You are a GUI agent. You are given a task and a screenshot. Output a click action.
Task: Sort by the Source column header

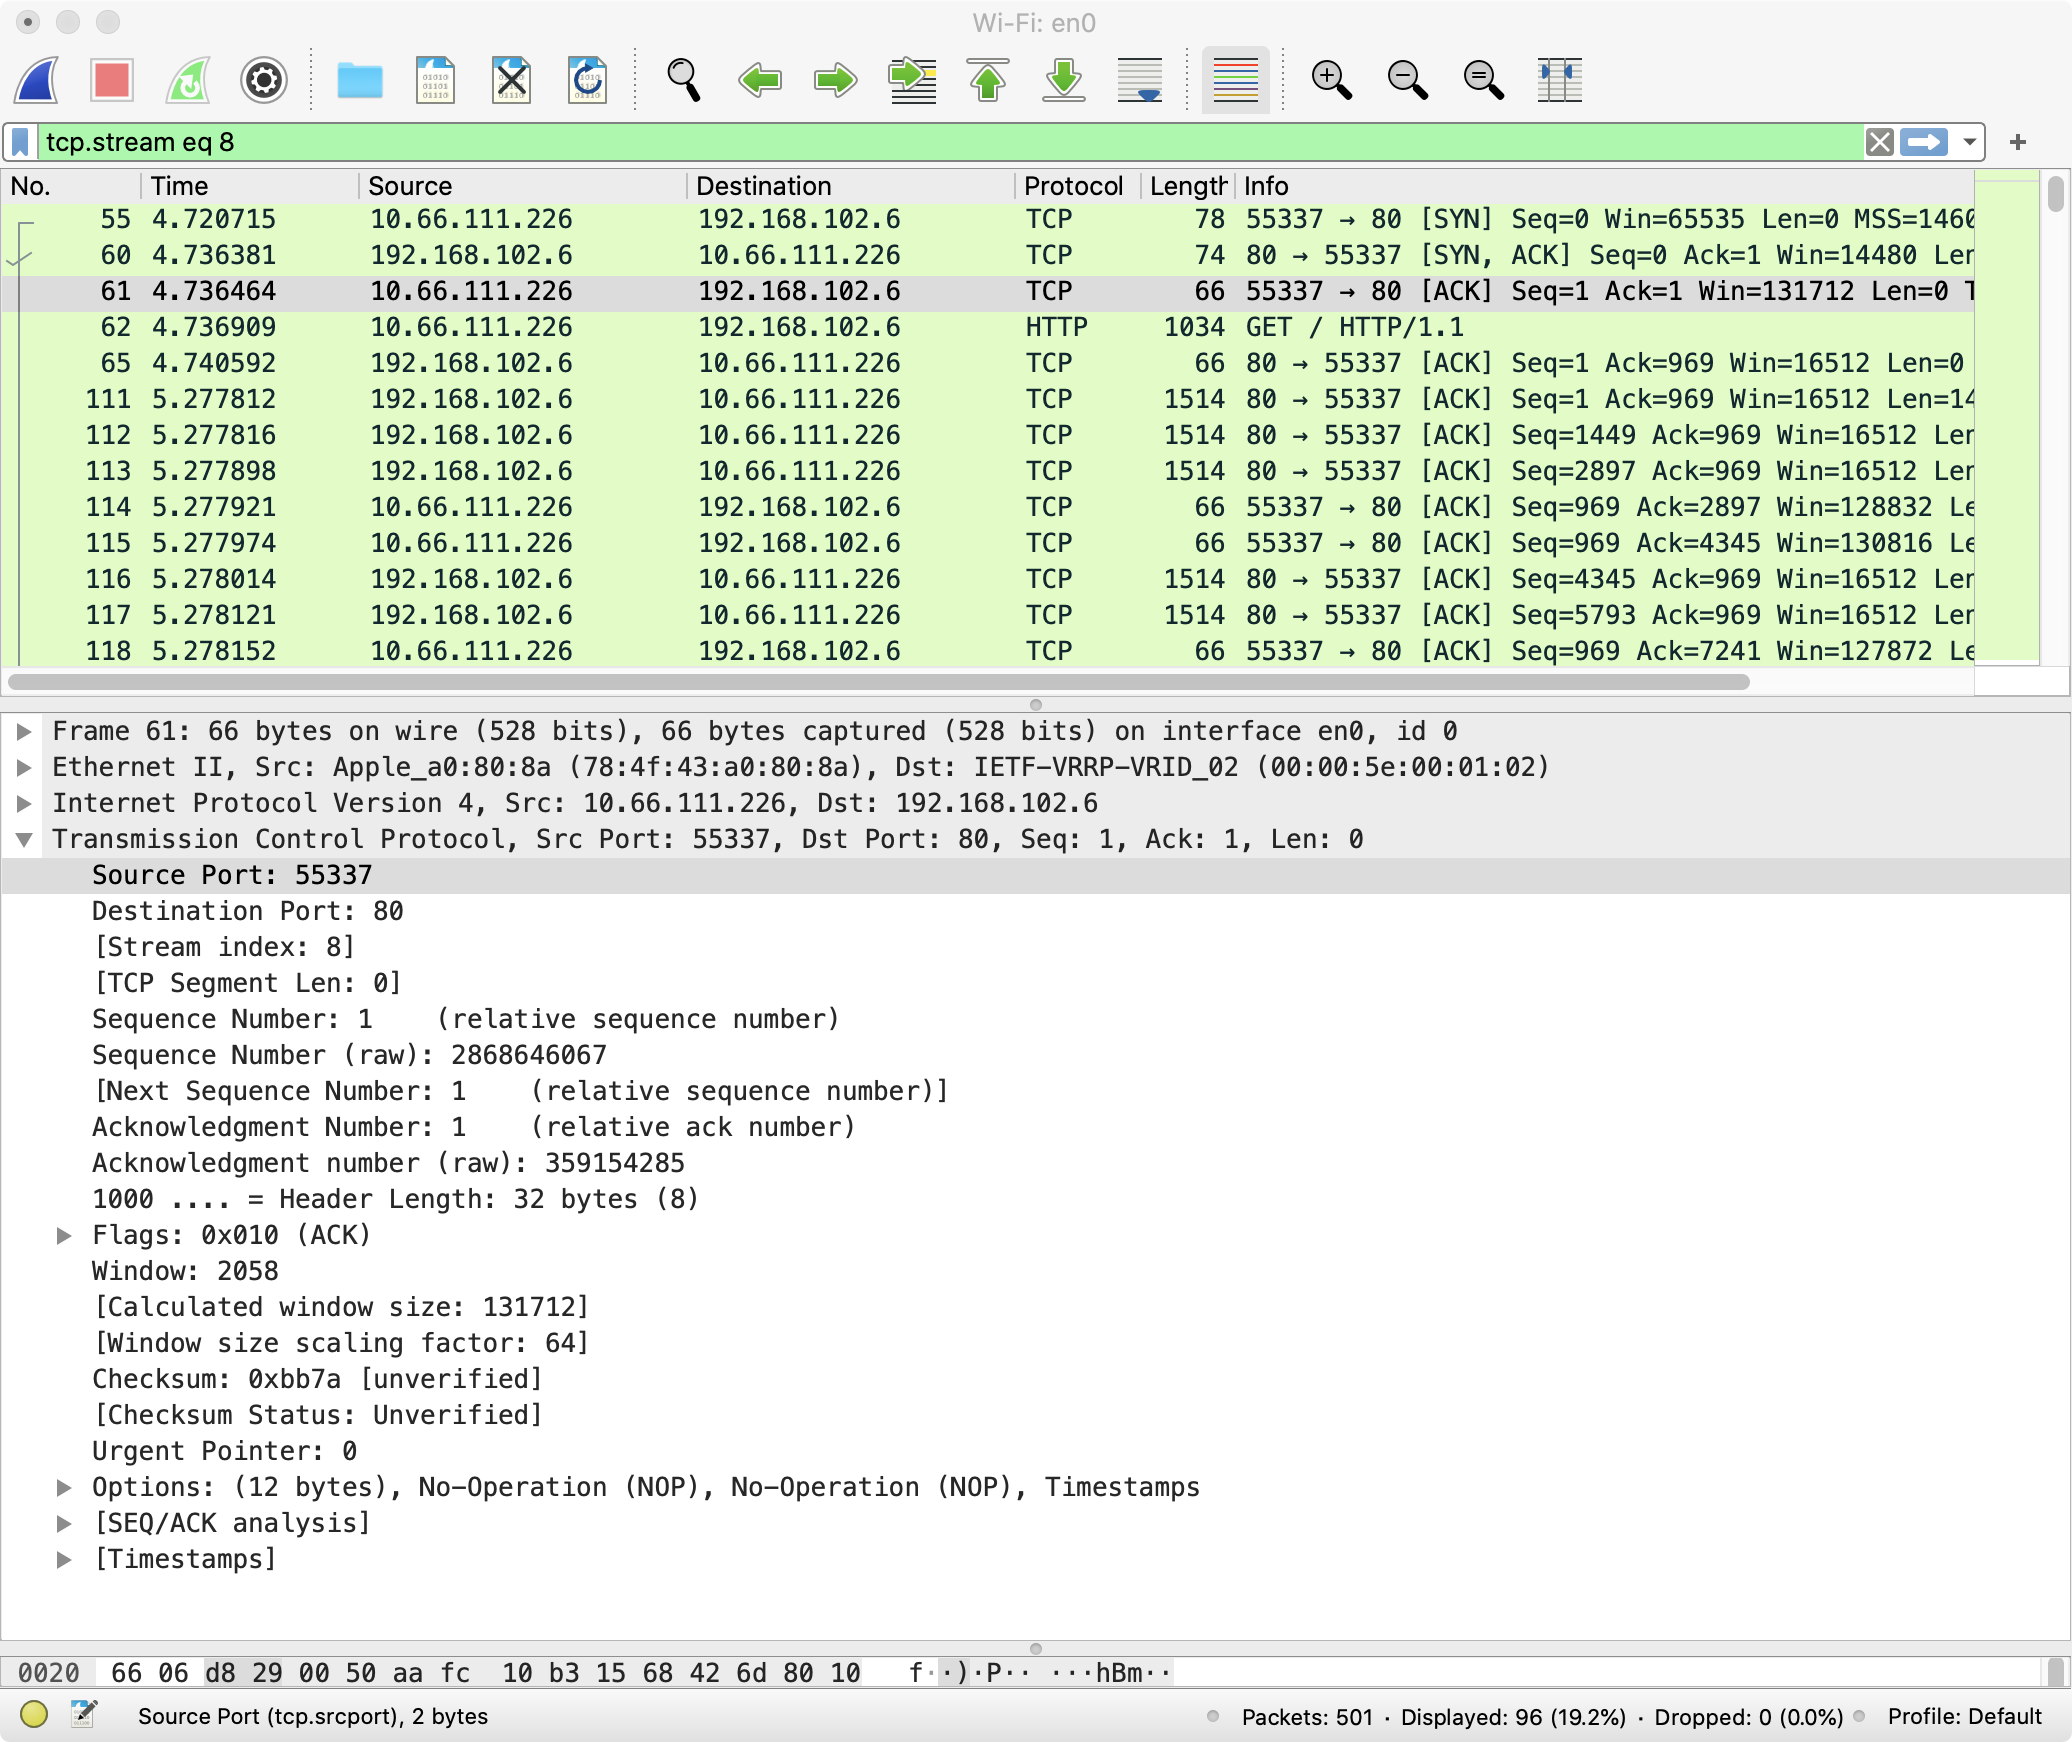410,186
